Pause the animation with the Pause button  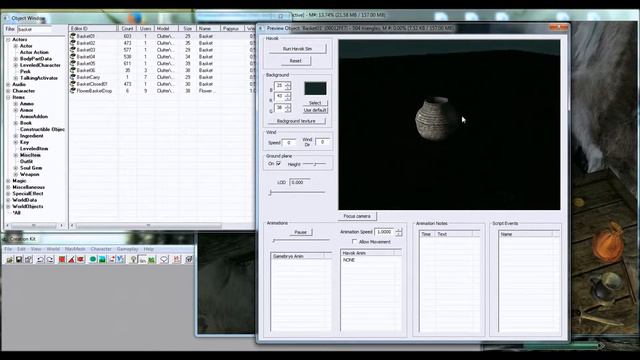click(300, 232)
